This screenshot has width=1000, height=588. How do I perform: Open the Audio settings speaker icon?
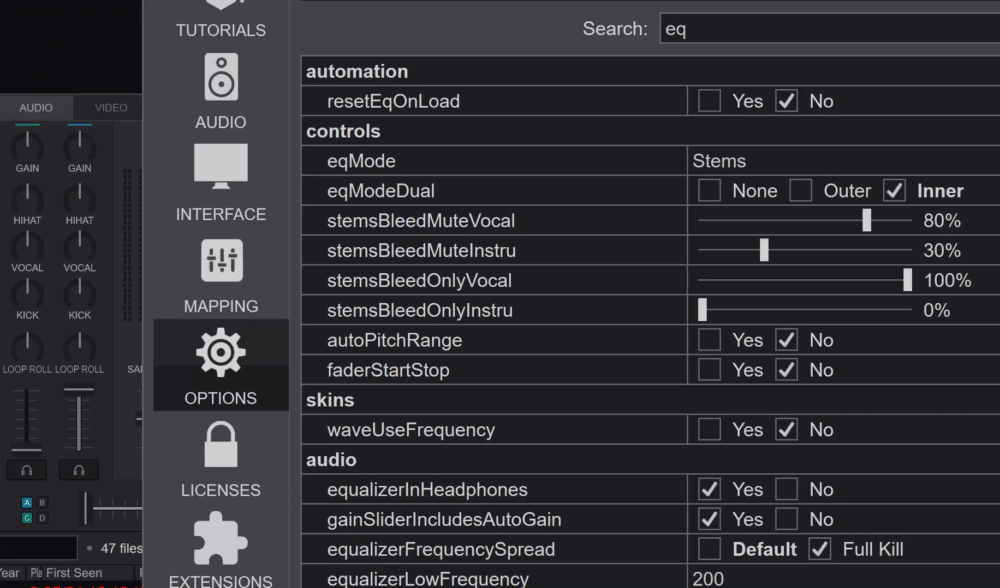pyautogui.click(x=221, y=76)
